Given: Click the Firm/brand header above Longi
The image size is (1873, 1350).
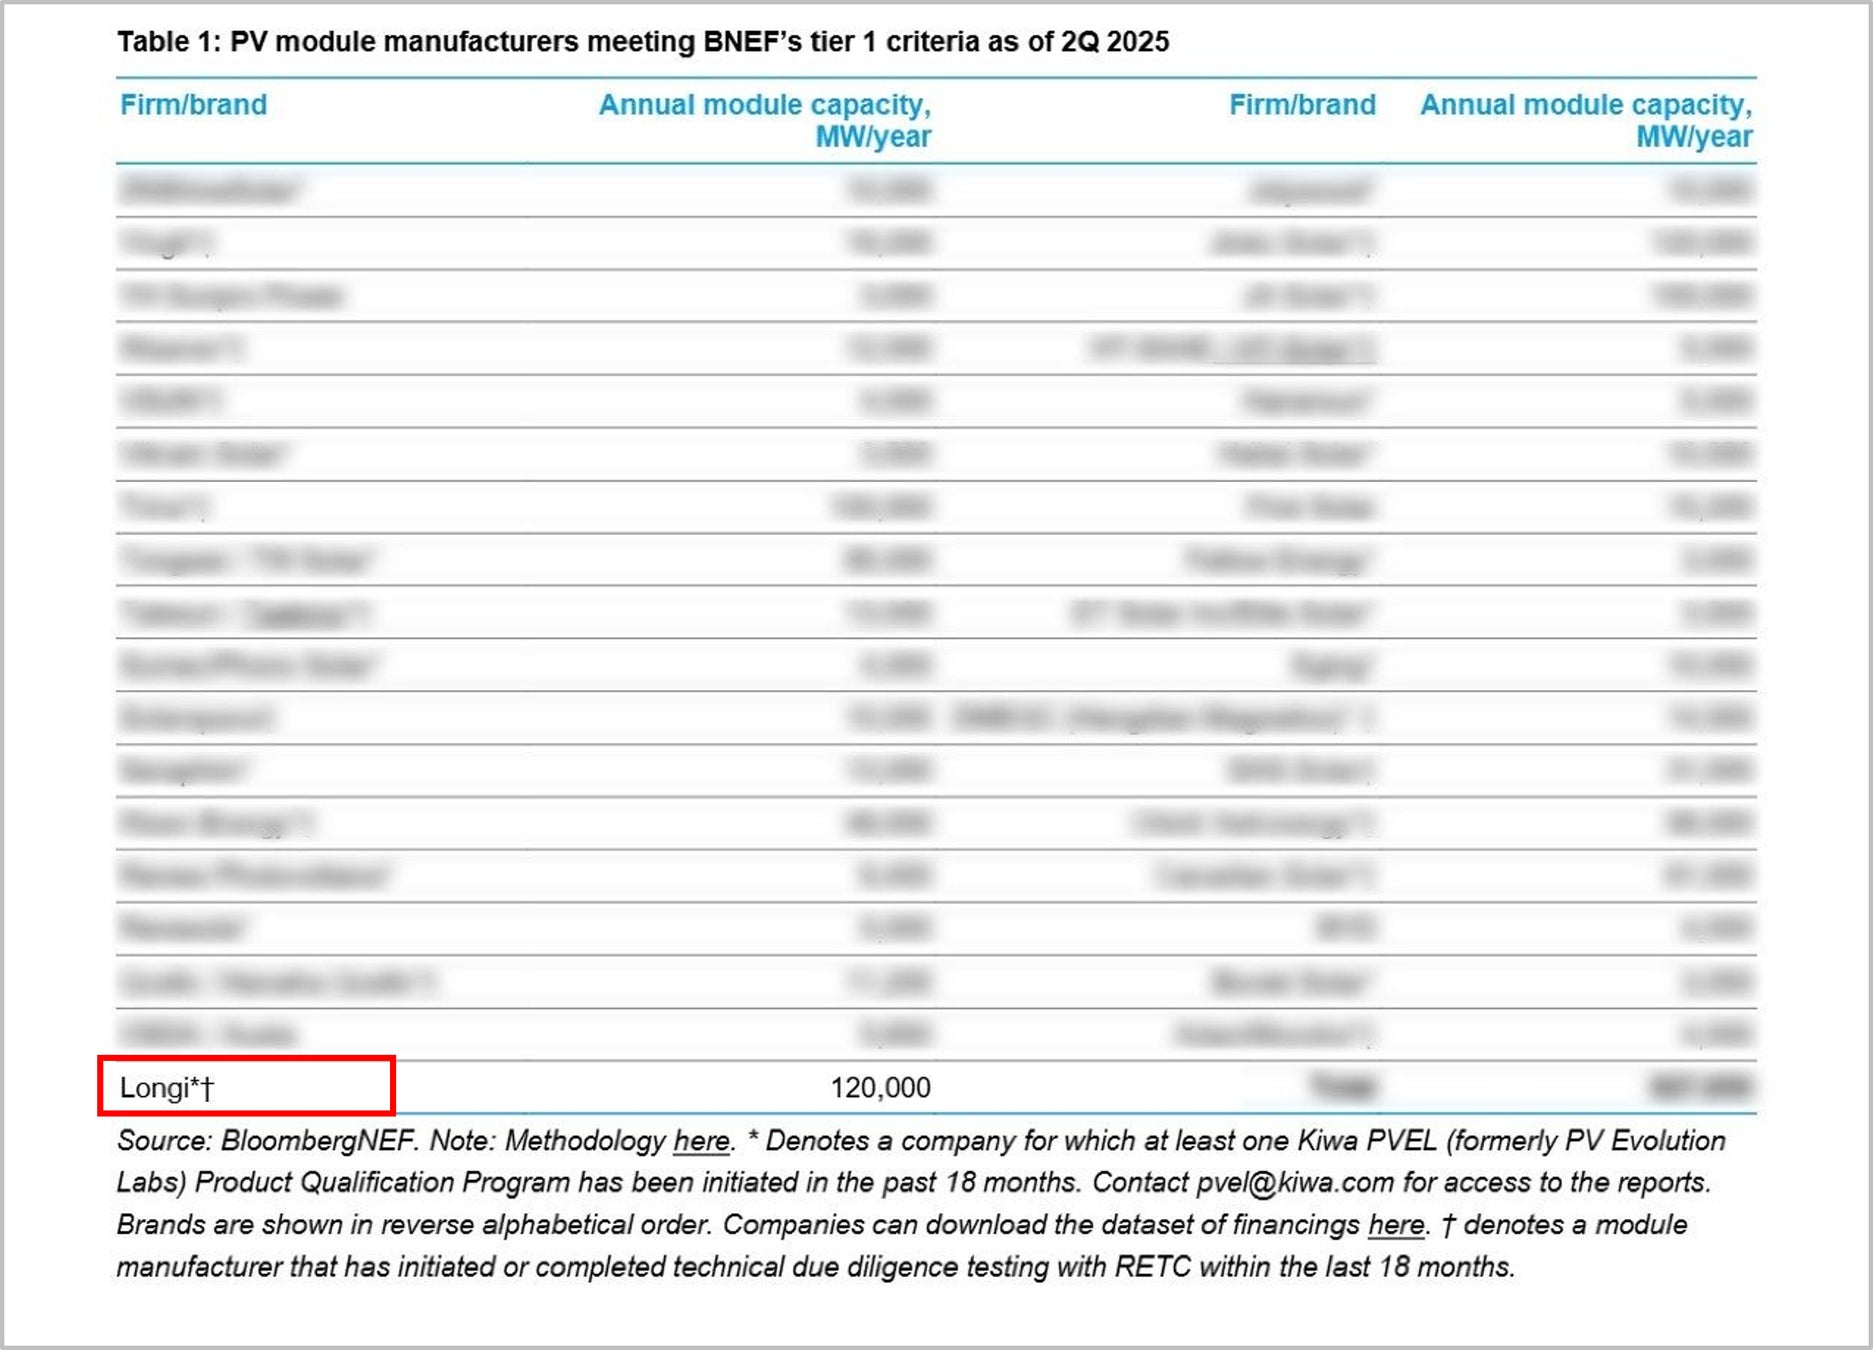Looking at the screenshot, I should [193, 105].
